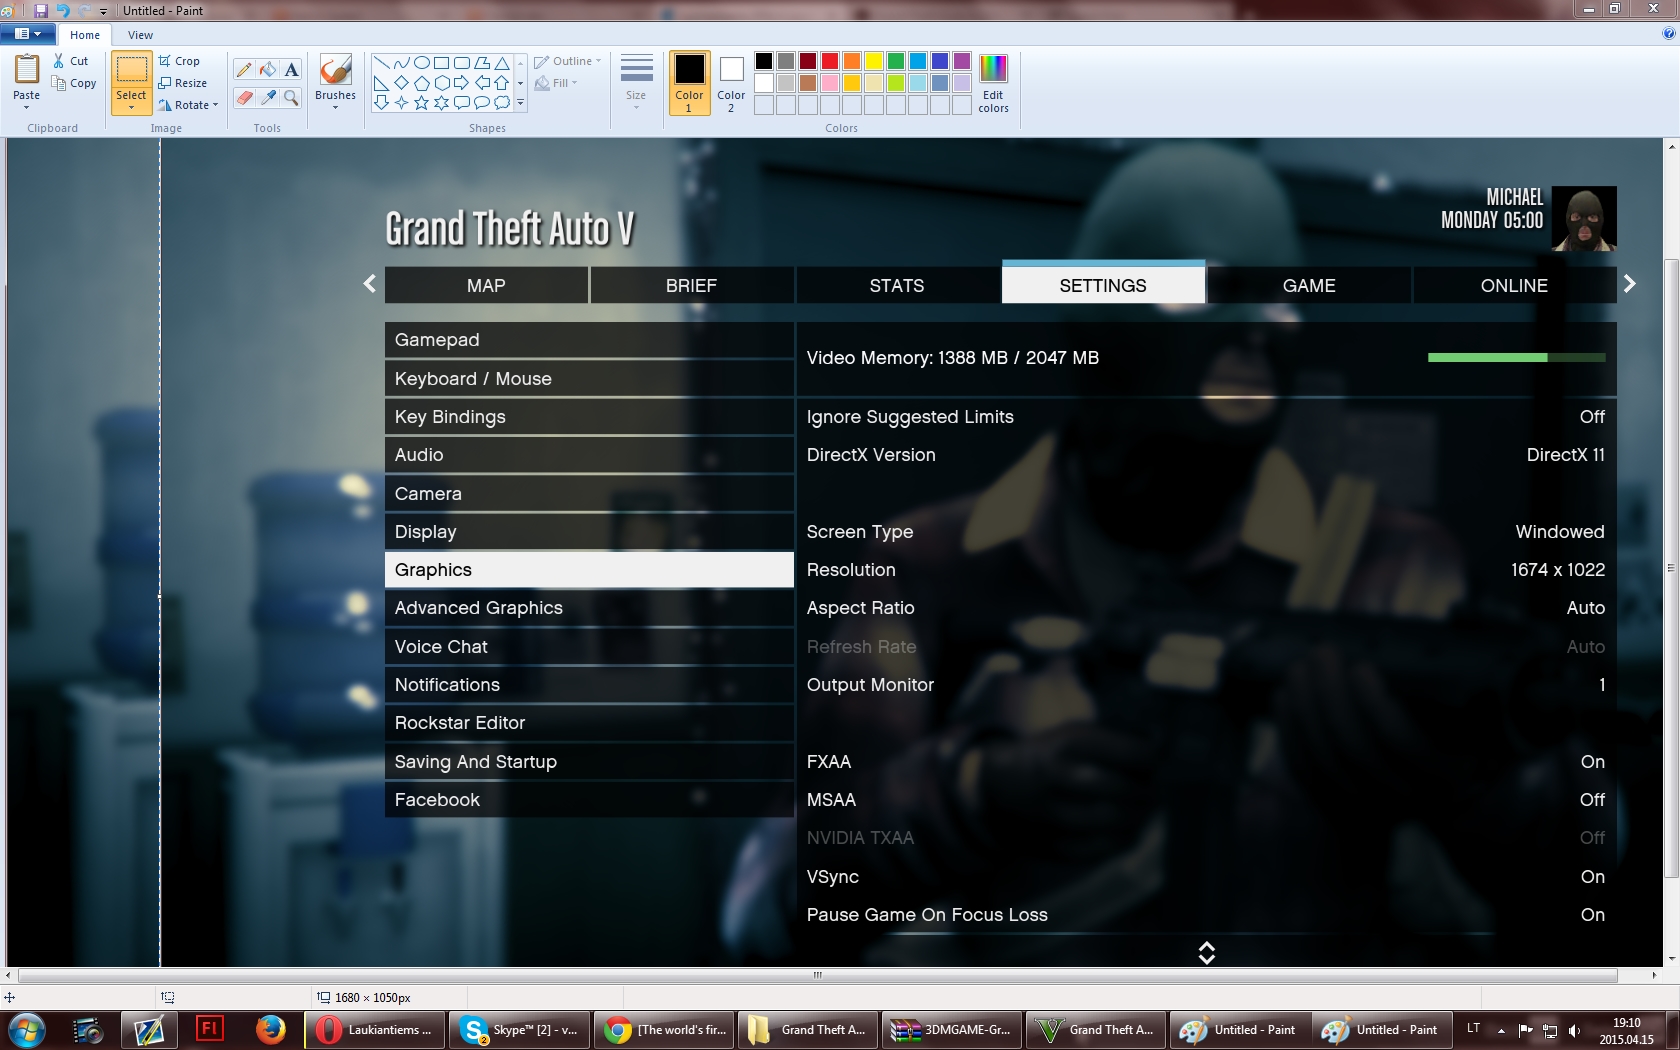1680x1050 pixels.
Task: Change the Aspect Ratio setting
Action: (x=1205, y=608)
